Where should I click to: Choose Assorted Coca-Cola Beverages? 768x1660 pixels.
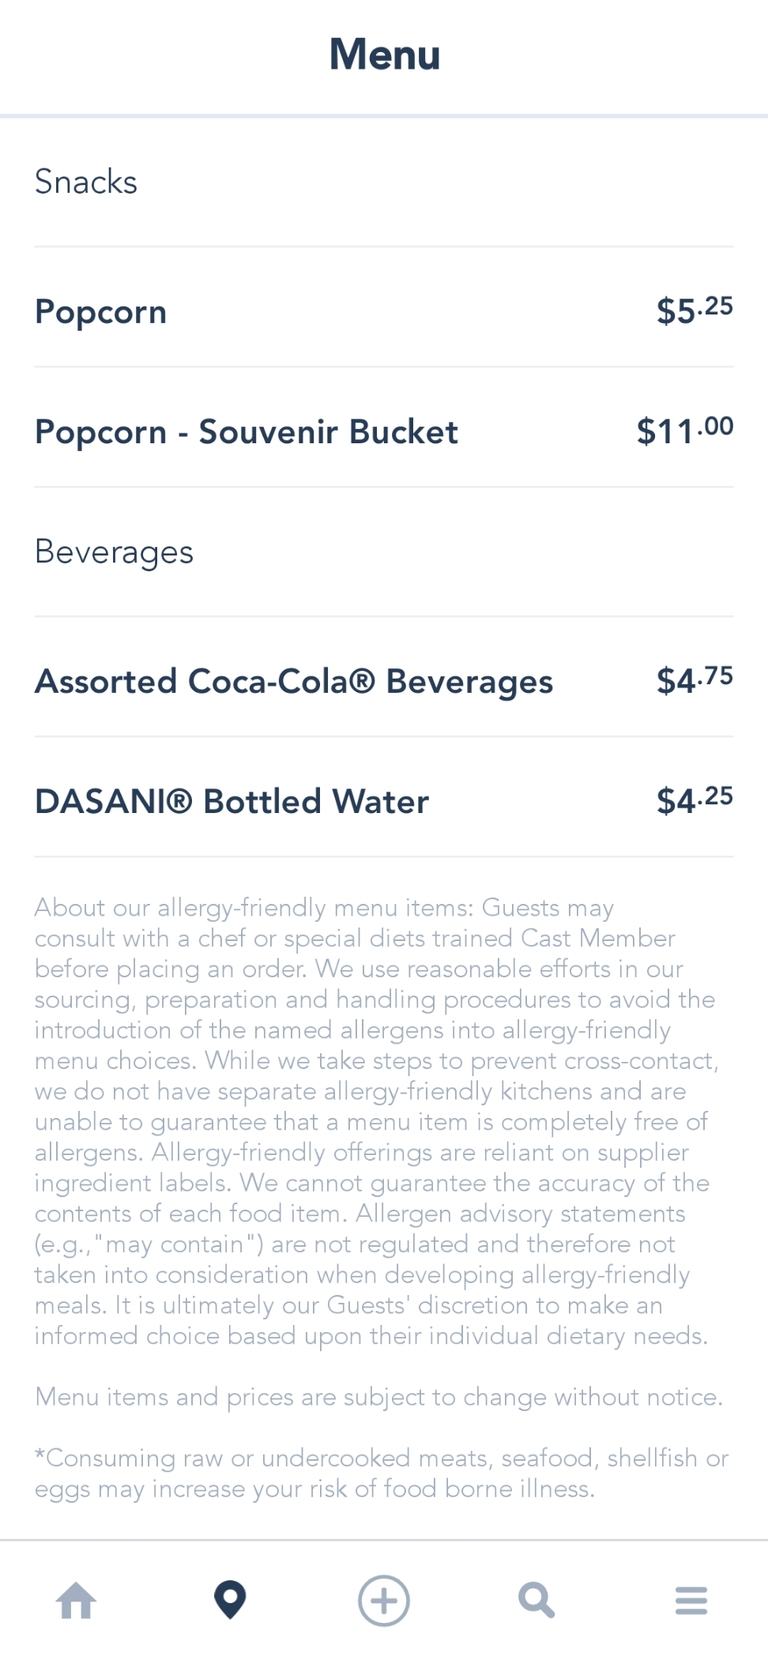(x=293, y=682)
